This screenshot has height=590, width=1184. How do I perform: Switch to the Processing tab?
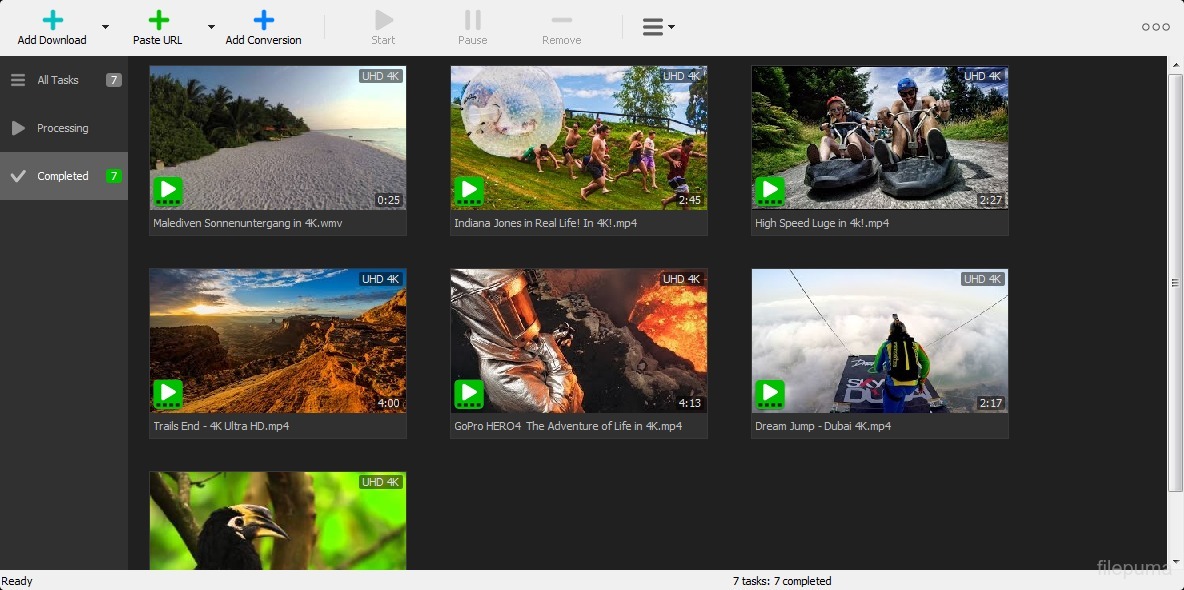tap(64, 128)
